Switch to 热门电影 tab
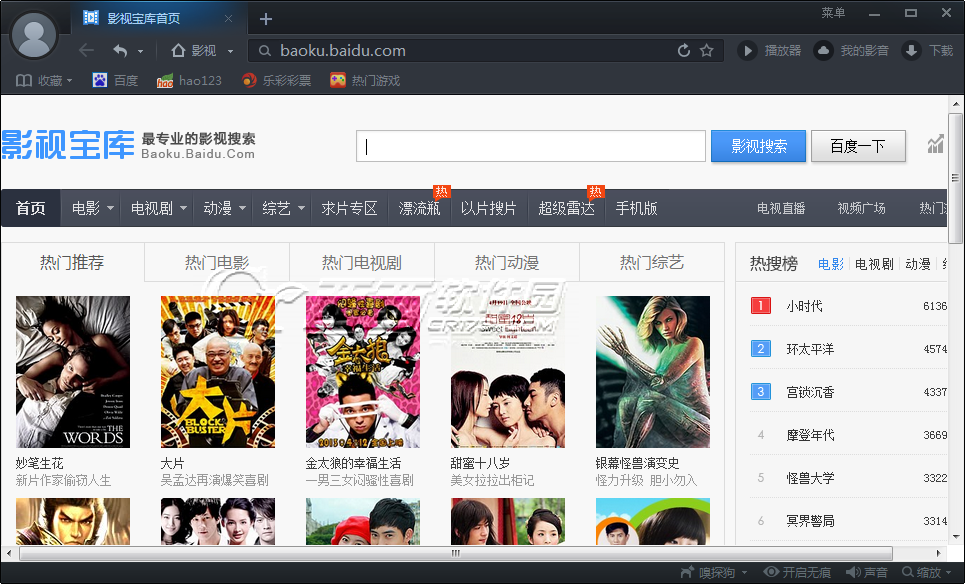The height and width of the screenshot is (584, 965). 217,263
